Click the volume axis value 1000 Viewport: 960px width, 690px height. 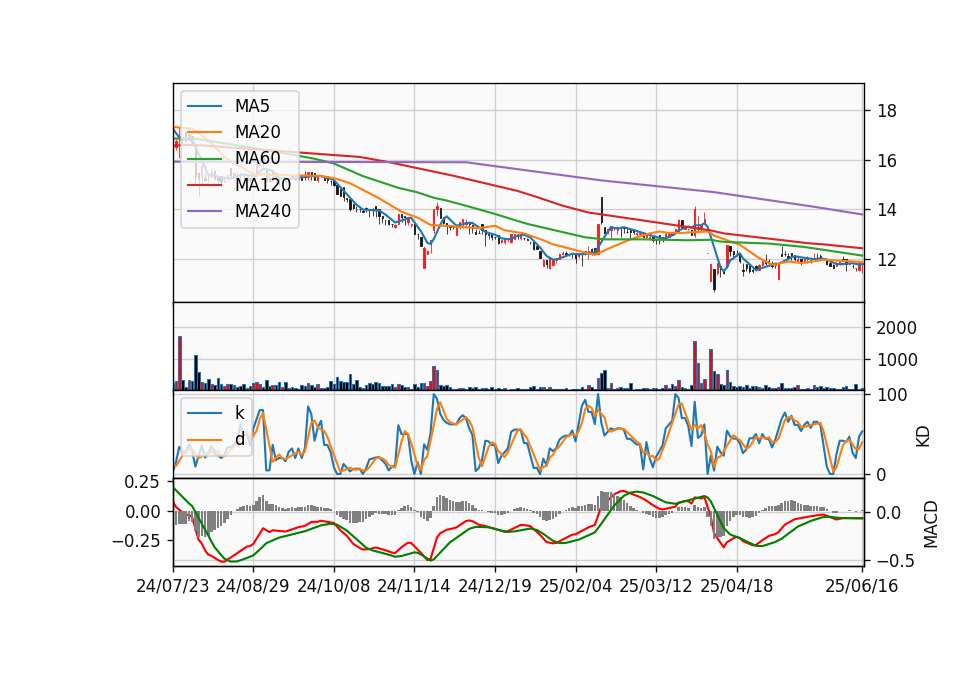[897, 359]
